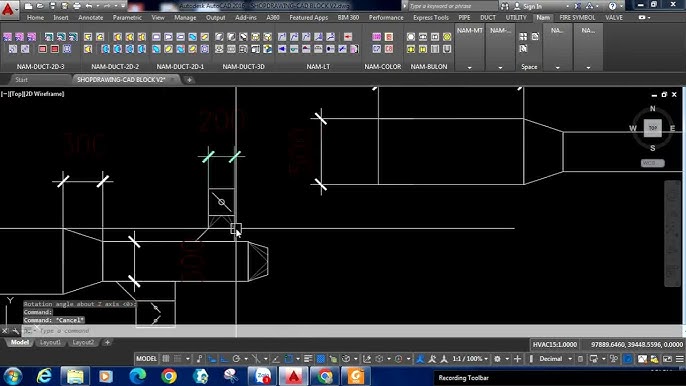Screen dimensions: 686x386
Task: Click the first icon in NAM-DUCT-2D-1 top row
Action: (156, 37)
